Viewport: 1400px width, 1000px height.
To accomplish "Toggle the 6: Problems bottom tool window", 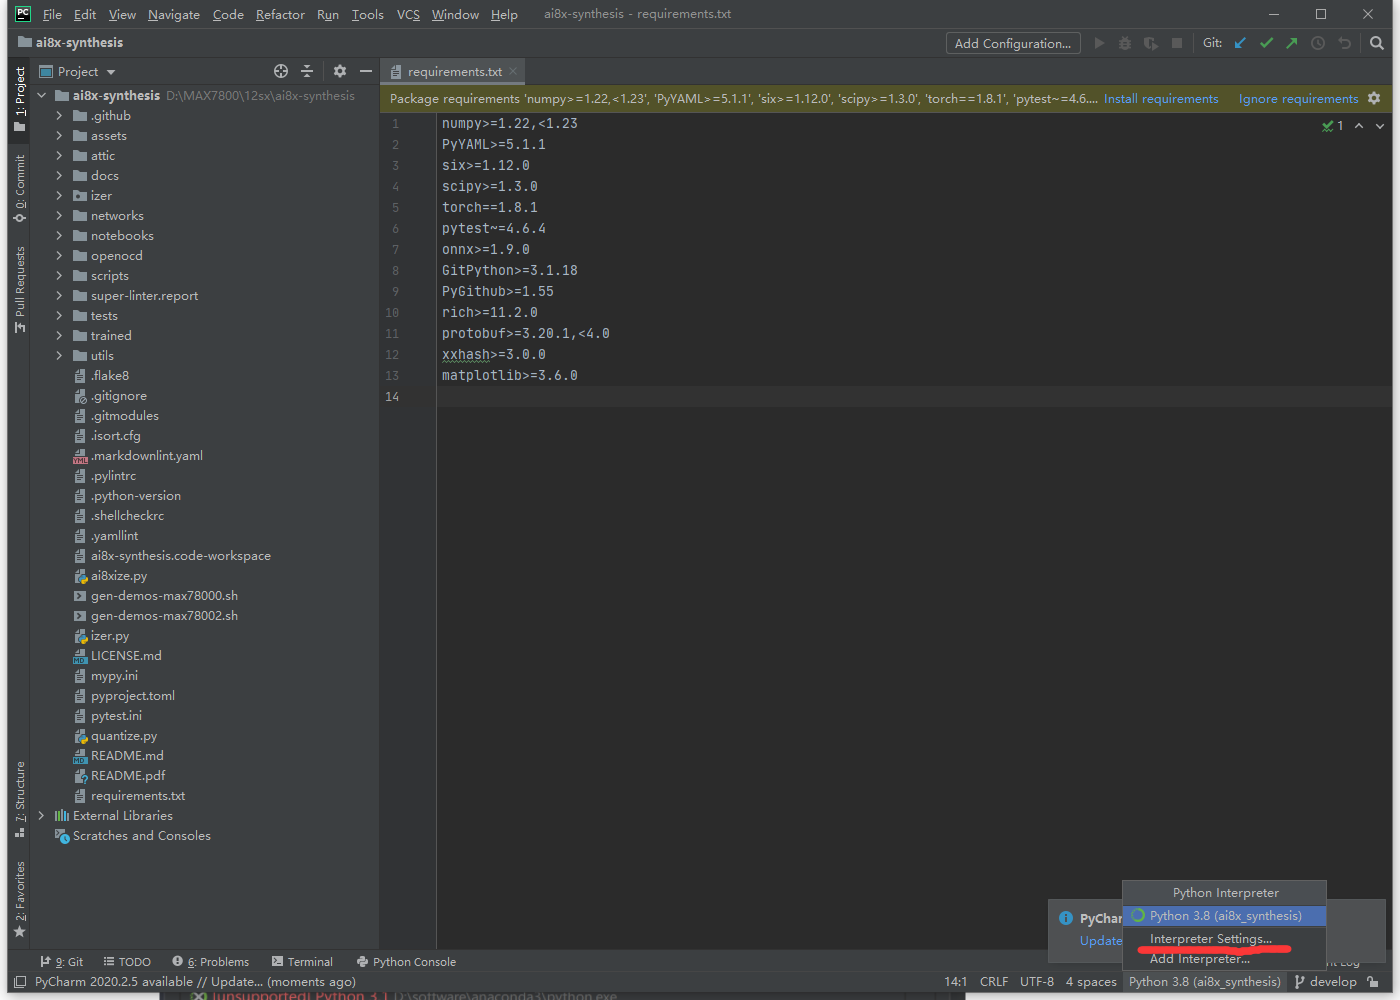I will pyautogui.click(x=211, y=962).
